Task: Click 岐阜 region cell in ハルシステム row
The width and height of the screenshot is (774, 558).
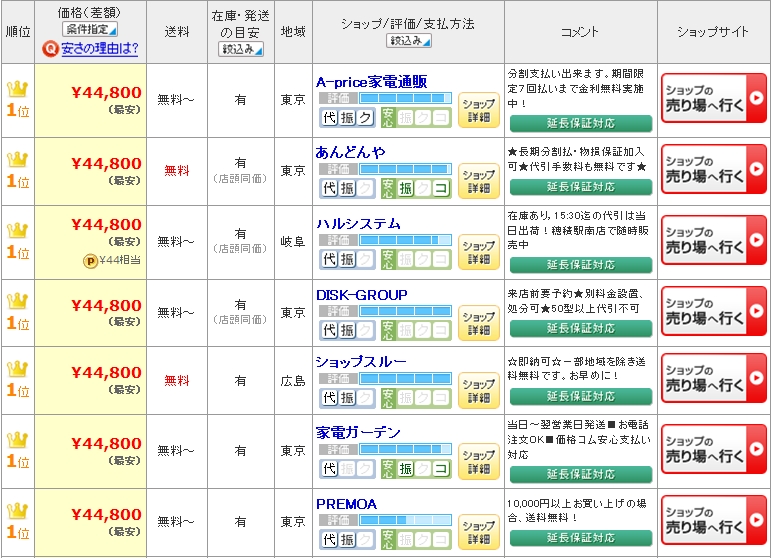Action: [x=293, y=242]
